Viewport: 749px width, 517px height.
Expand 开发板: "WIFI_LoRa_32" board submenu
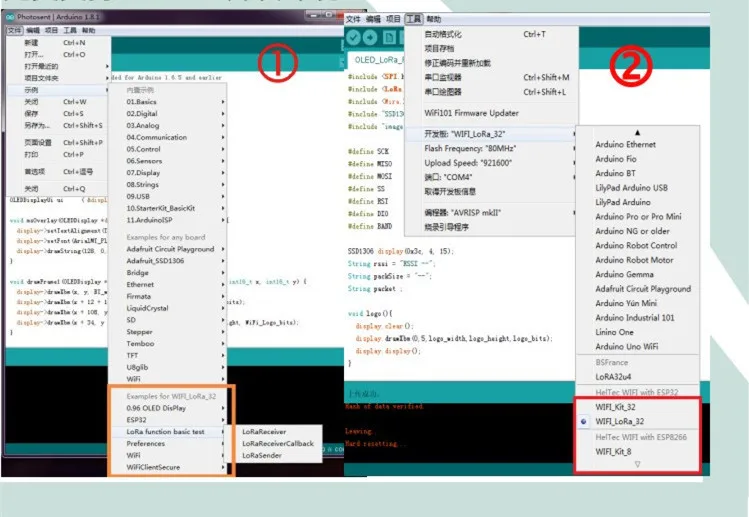point(491,134)
